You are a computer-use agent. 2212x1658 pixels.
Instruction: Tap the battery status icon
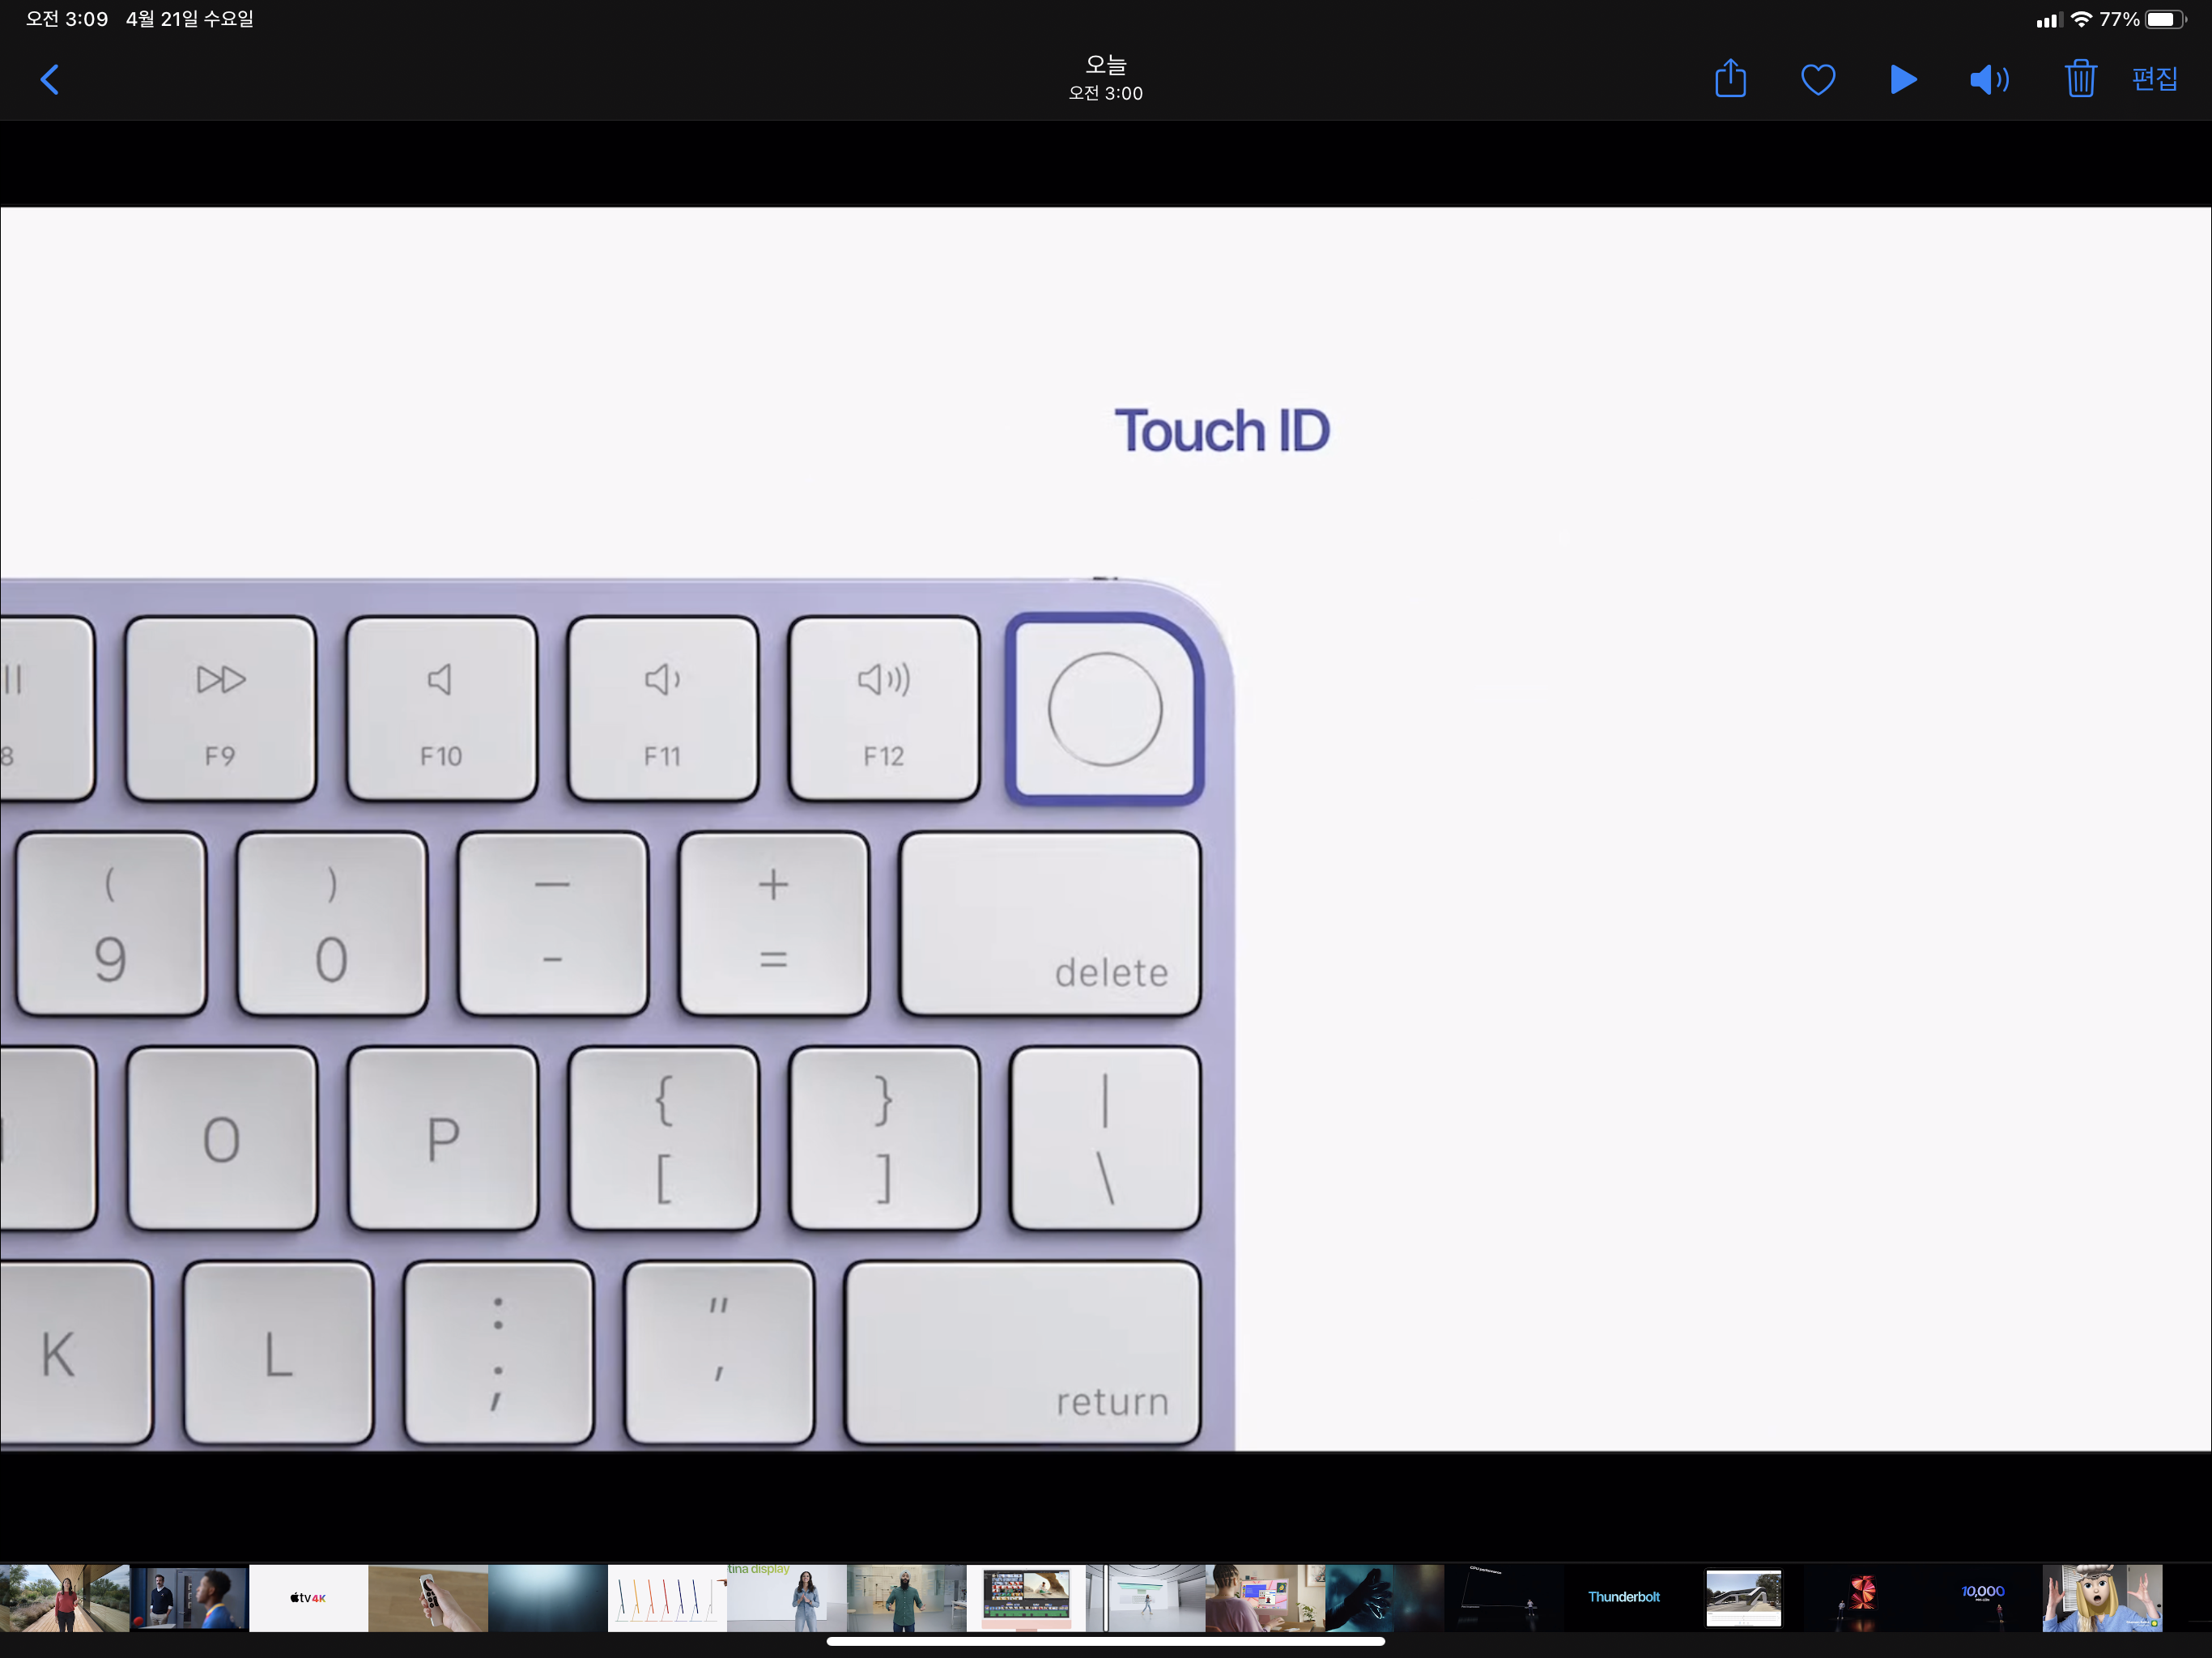point(2164,19)
